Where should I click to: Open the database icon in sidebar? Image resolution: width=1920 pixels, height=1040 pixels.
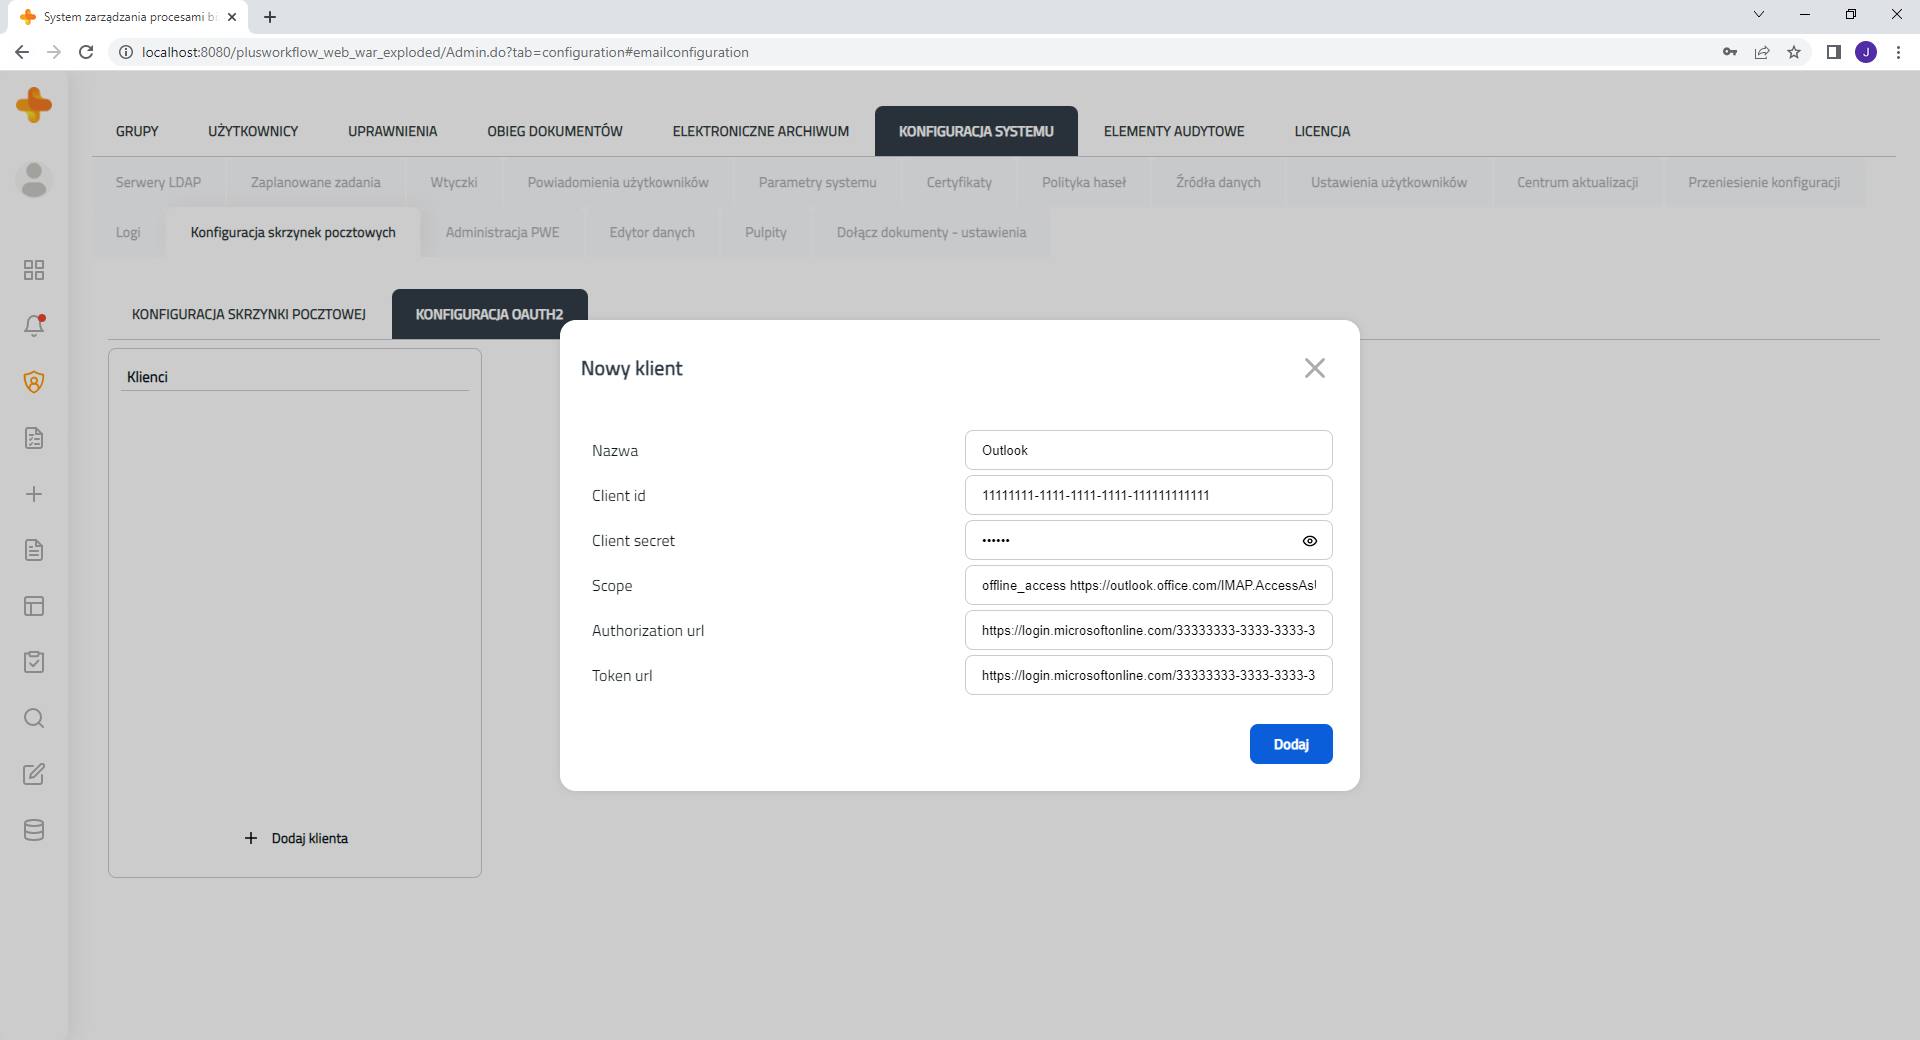(x=34, y=830)
